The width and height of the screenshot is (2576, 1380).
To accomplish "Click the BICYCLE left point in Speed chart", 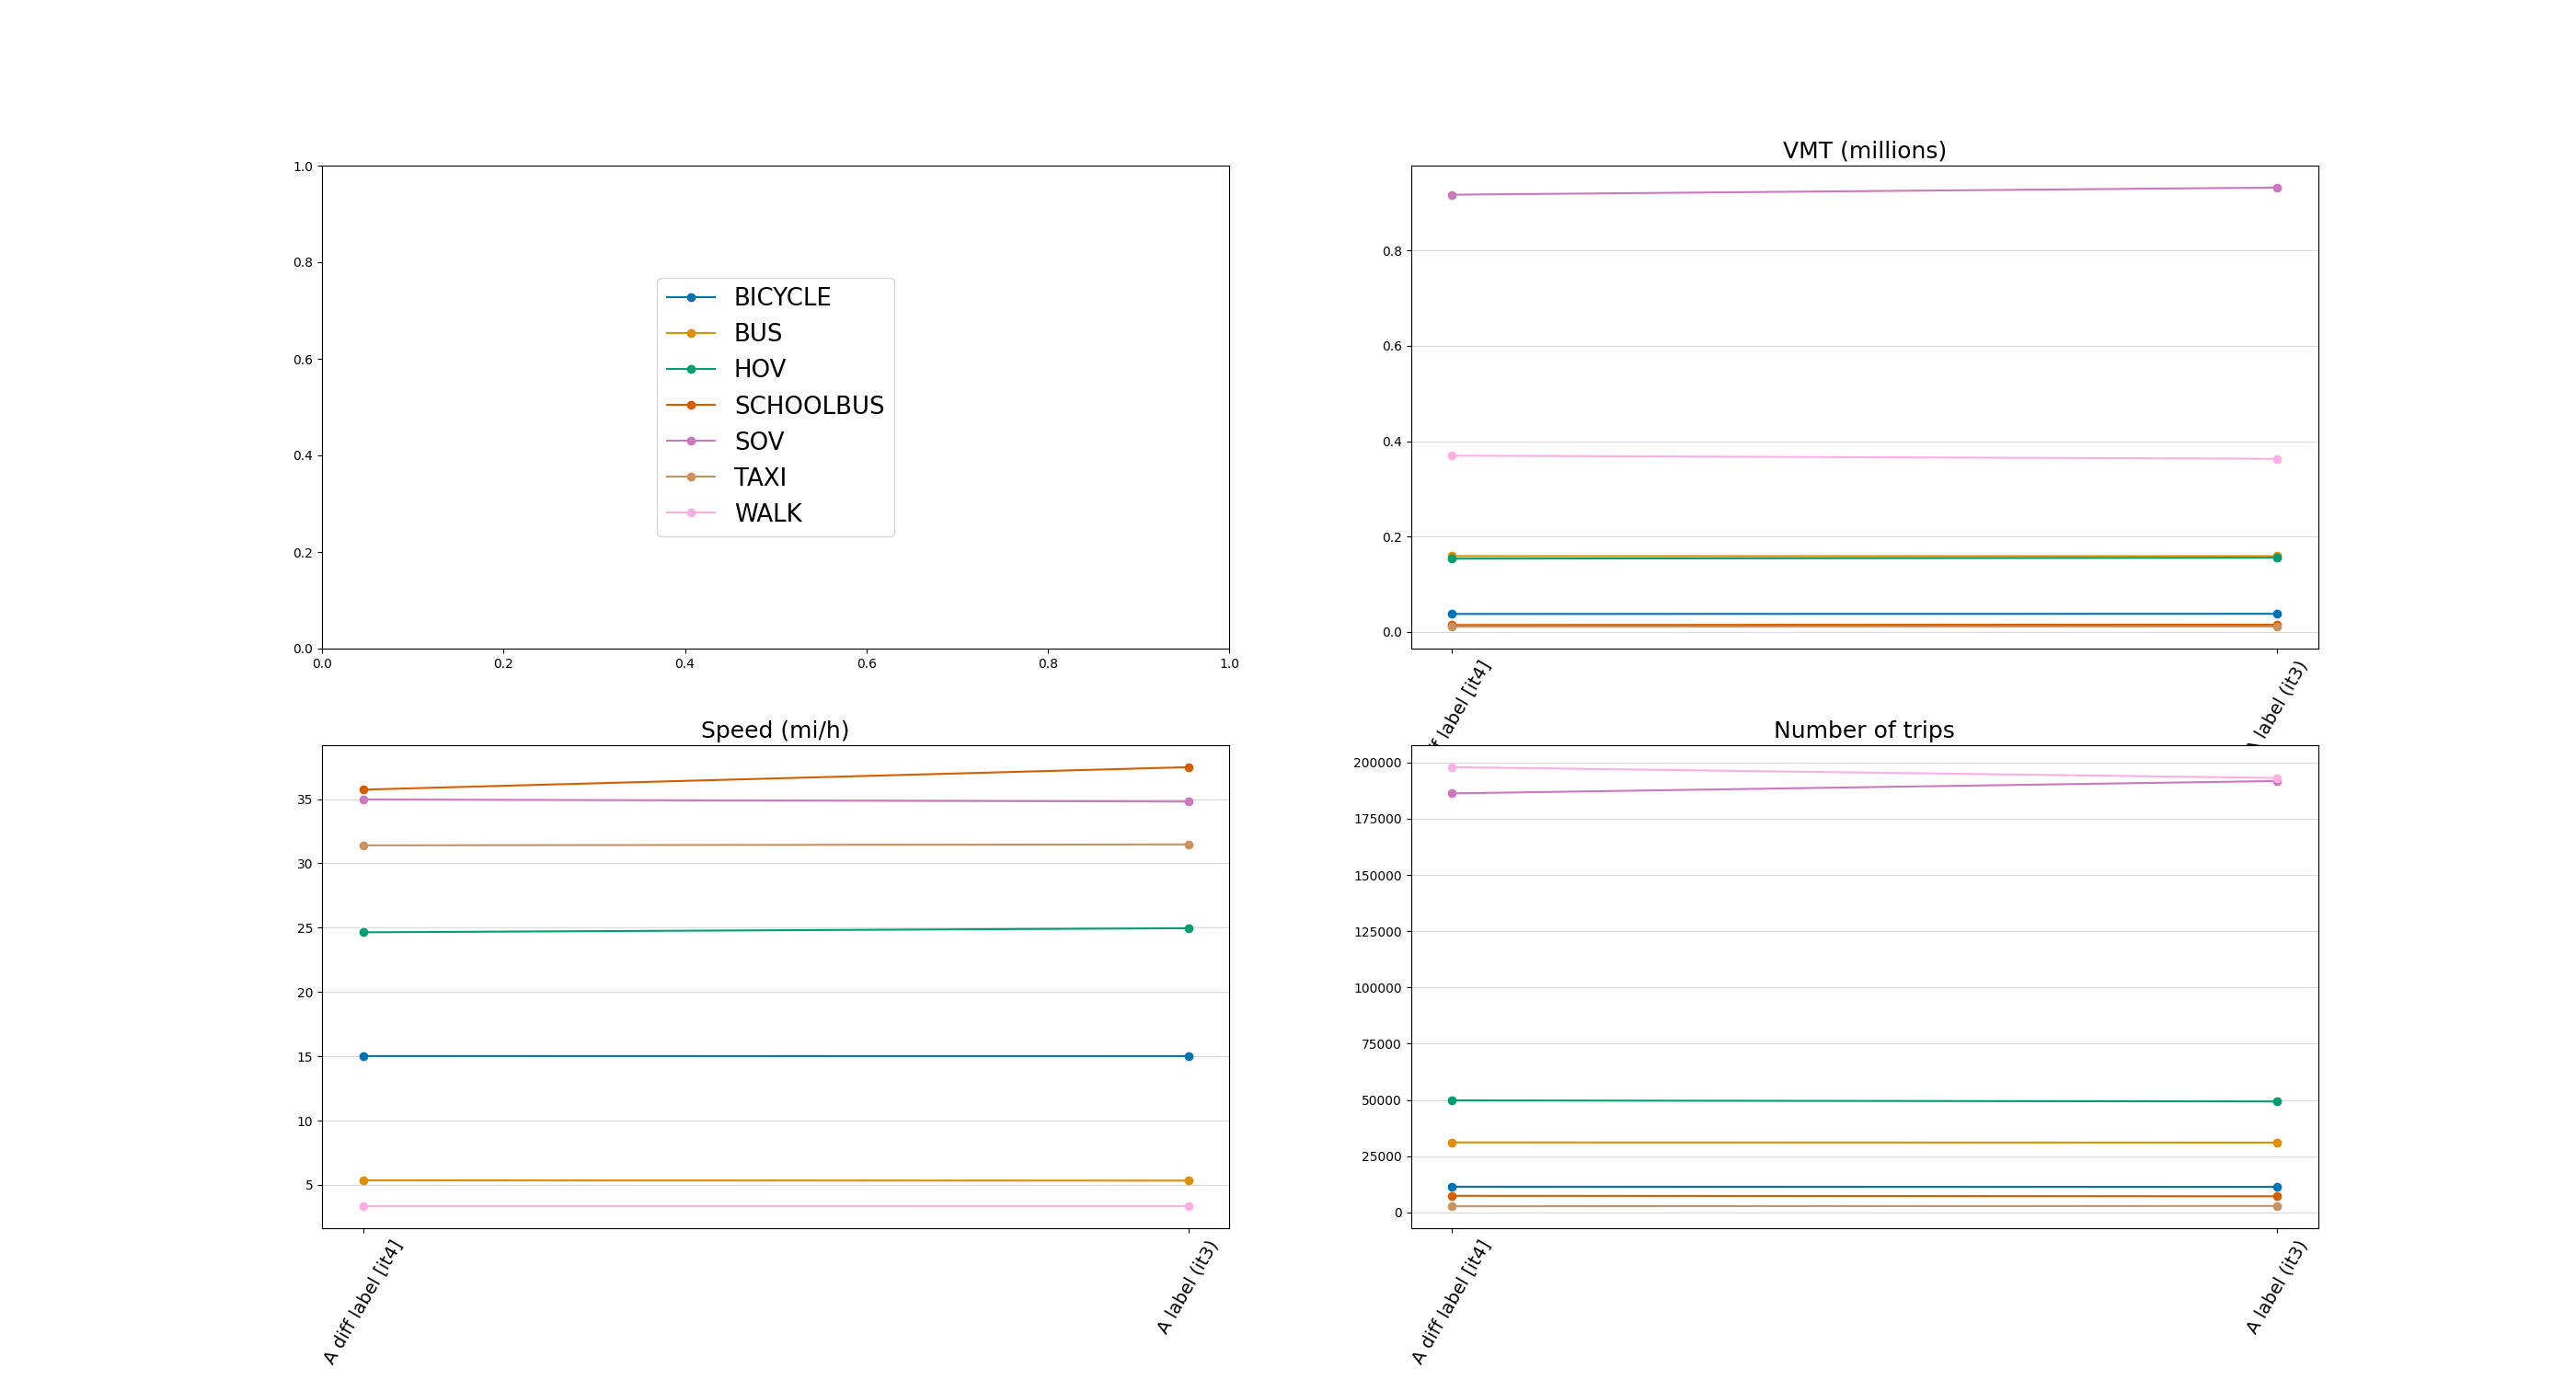I will click(x=364, y=1057).
